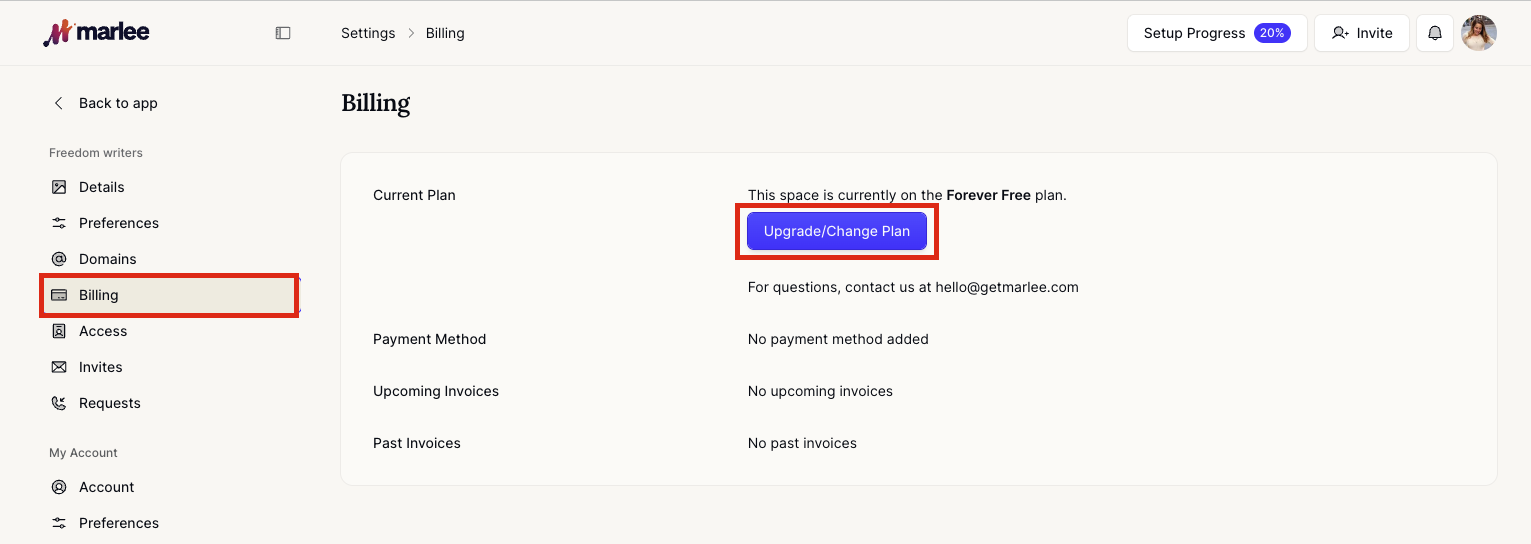Click the marlee logo

(x=96, y=33)
